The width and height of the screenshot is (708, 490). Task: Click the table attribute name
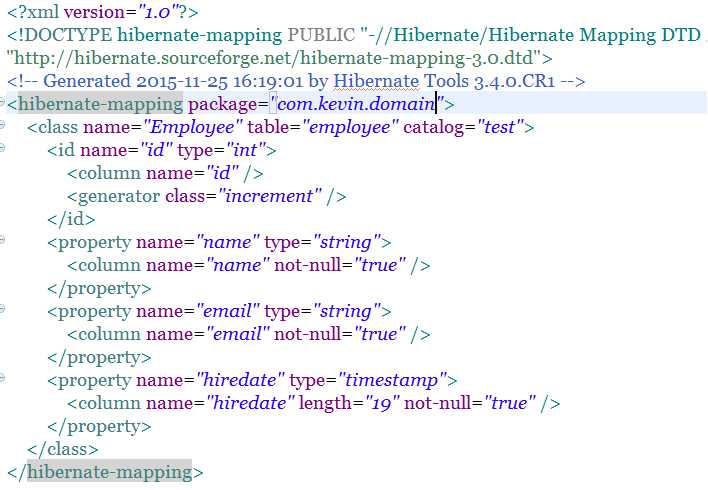click(x=269, y=127)
